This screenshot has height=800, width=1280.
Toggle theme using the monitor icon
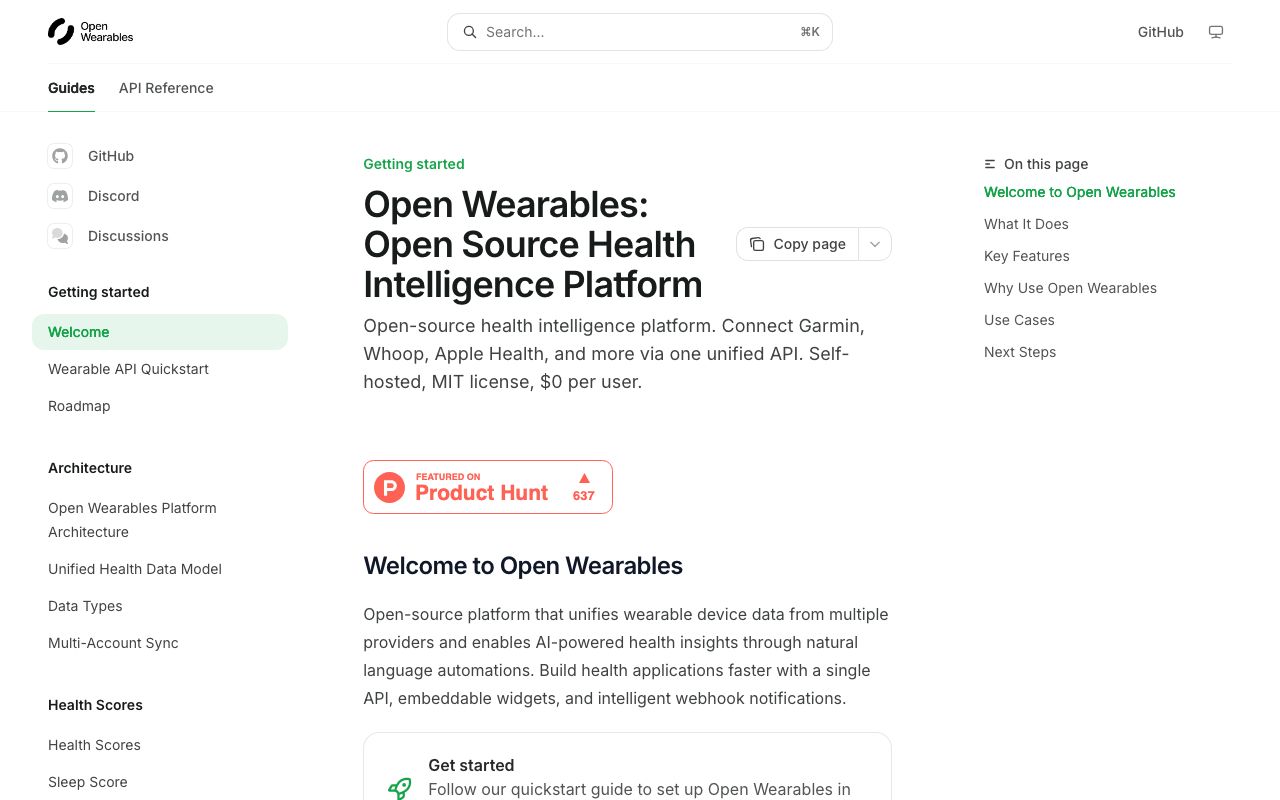(x=1216, y=32)
